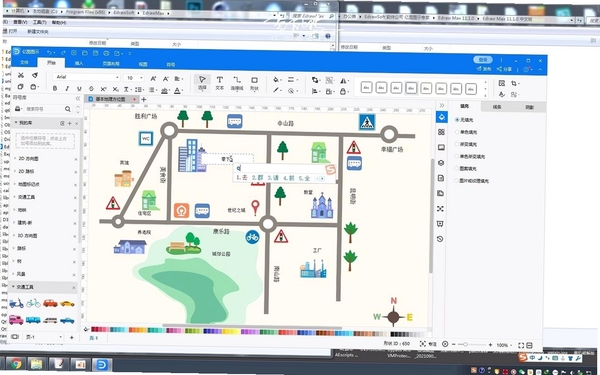The height and width of the screenshot is (375, 600).
Task: Switch to the 阴影 properties tab
Action: [x=529, y=108]
